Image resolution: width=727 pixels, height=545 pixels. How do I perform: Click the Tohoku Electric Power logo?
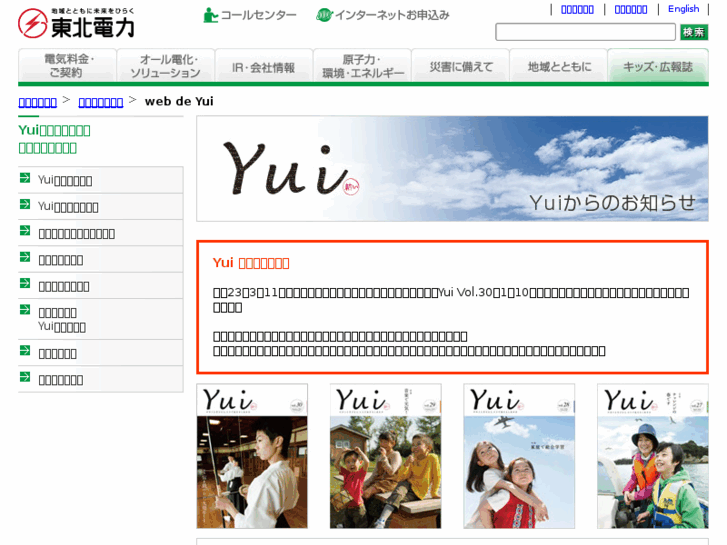[76, 23]
